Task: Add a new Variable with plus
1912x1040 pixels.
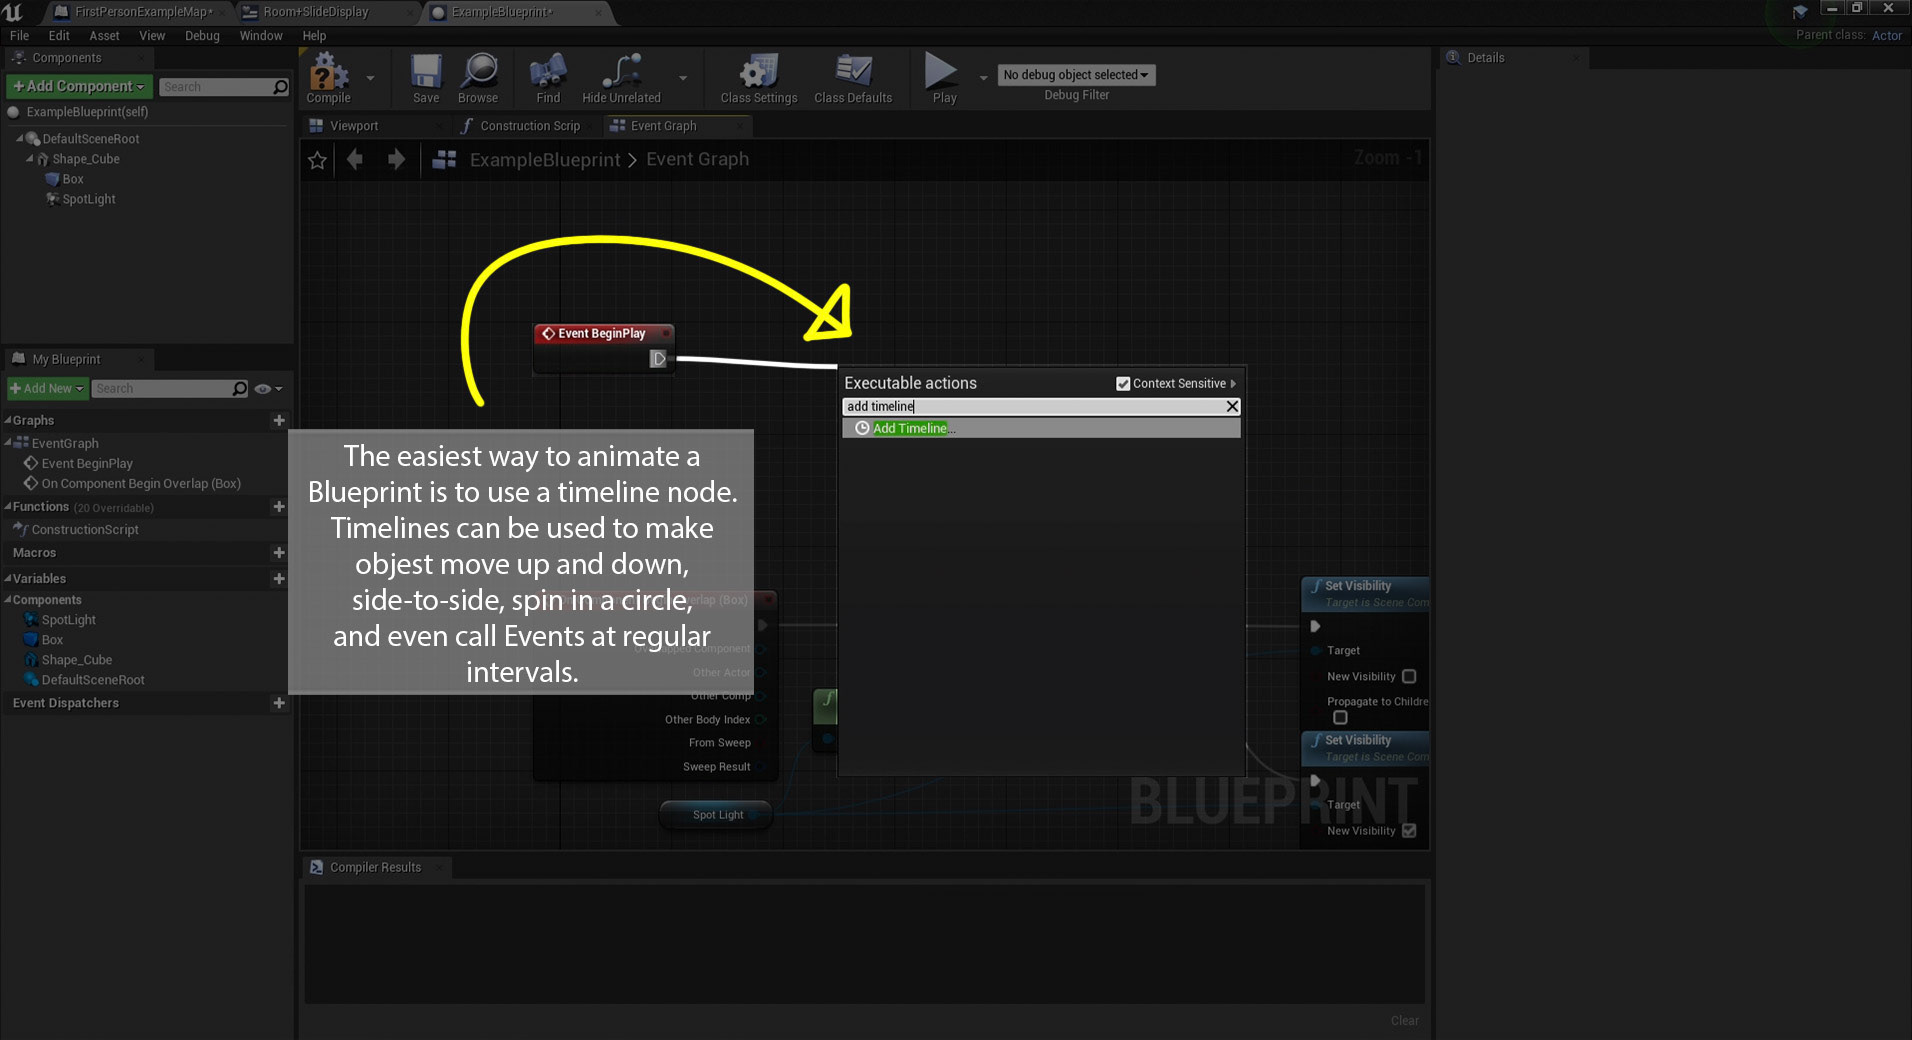Action: [279, 579]
